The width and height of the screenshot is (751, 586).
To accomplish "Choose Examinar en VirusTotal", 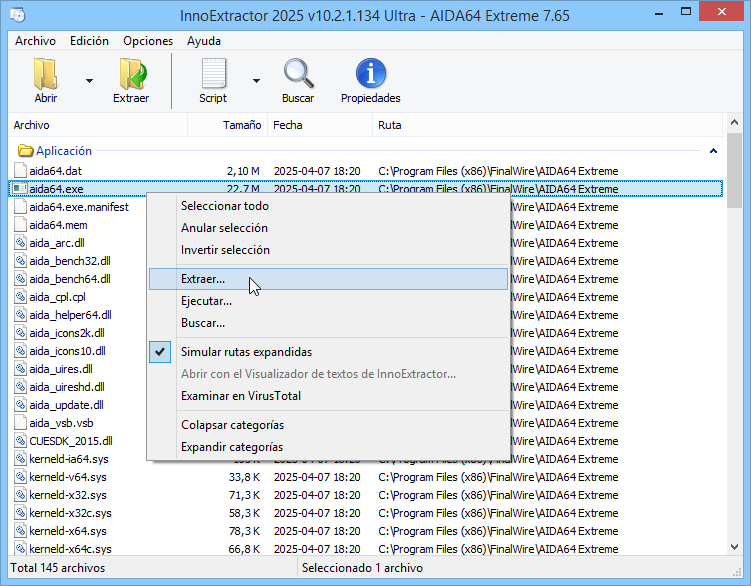I will pyautogui.click(x=328, y=396).
